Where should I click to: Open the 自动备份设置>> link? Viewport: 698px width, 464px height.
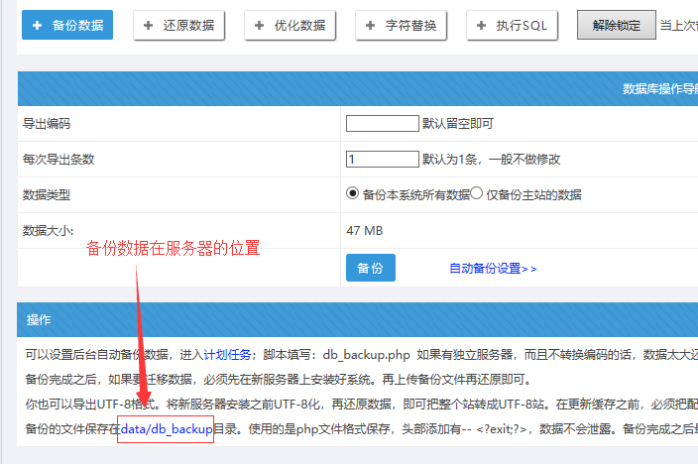493,268
